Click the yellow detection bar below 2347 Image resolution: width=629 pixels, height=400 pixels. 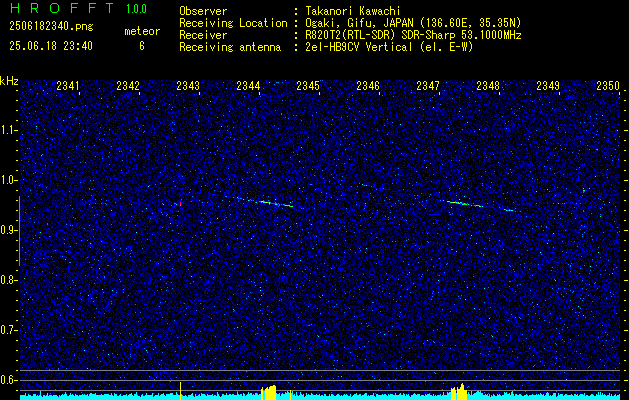click(459, 392)
